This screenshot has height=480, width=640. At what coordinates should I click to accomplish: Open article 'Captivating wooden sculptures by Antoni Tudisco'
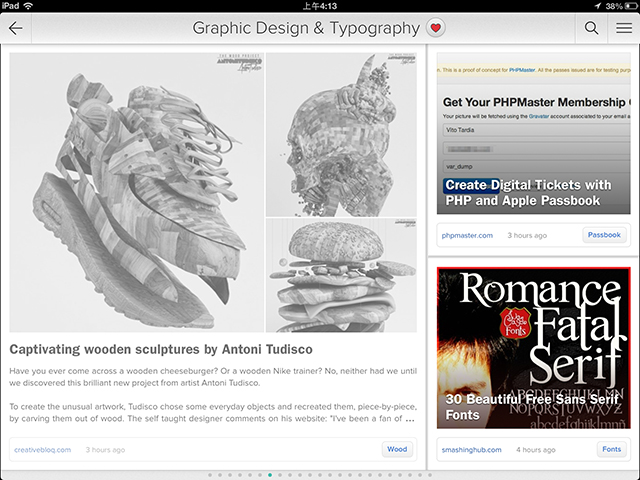(x=161, y=349)
